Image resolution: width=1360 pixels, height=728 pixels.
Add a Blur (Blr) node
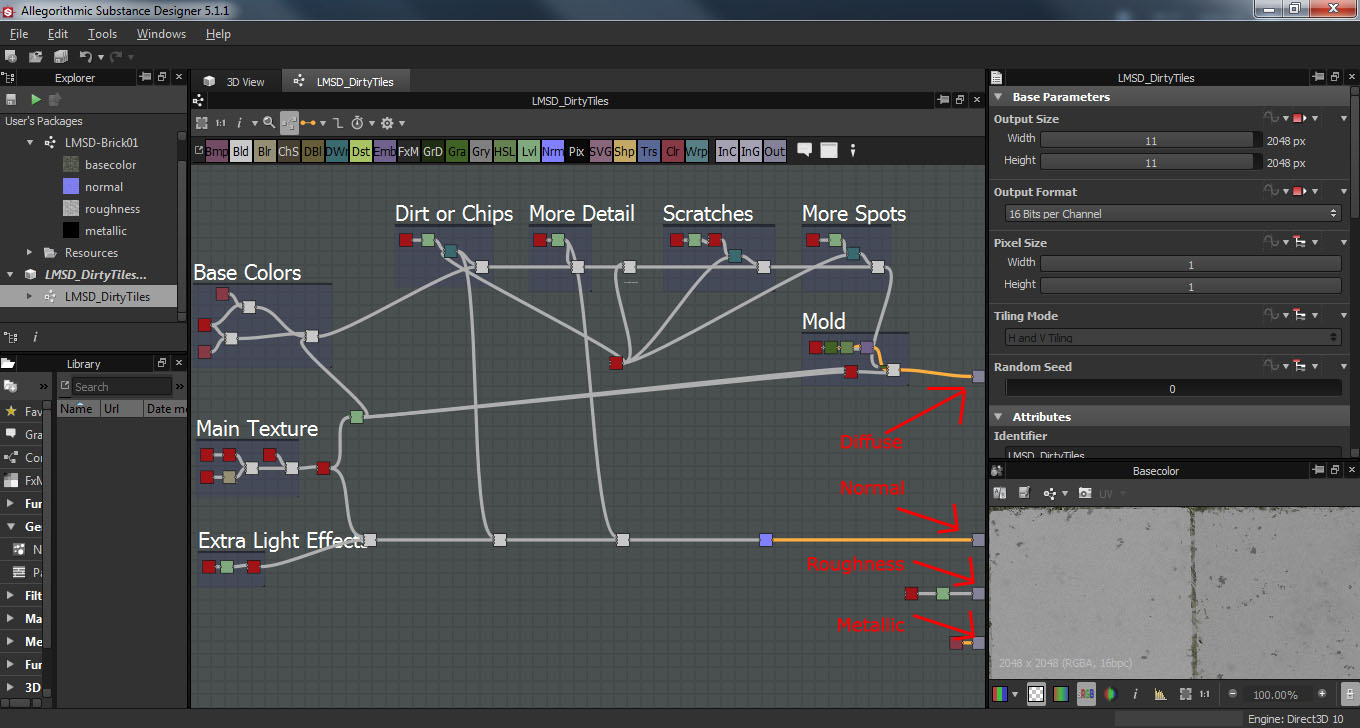[265, 151]
